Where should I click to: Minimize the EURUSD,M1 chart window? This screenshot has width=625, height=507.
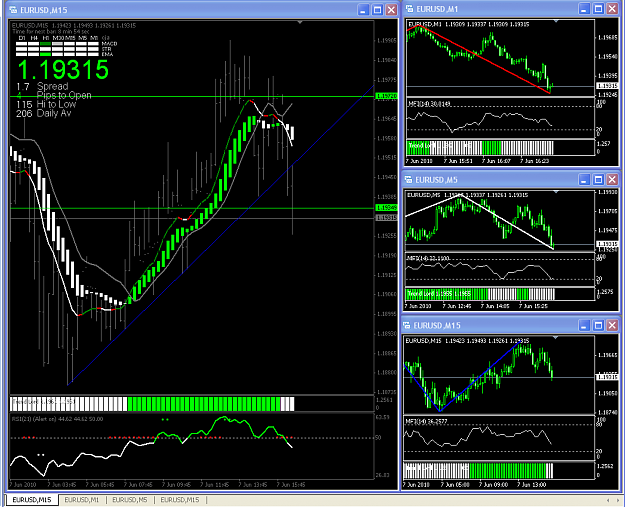584,9
